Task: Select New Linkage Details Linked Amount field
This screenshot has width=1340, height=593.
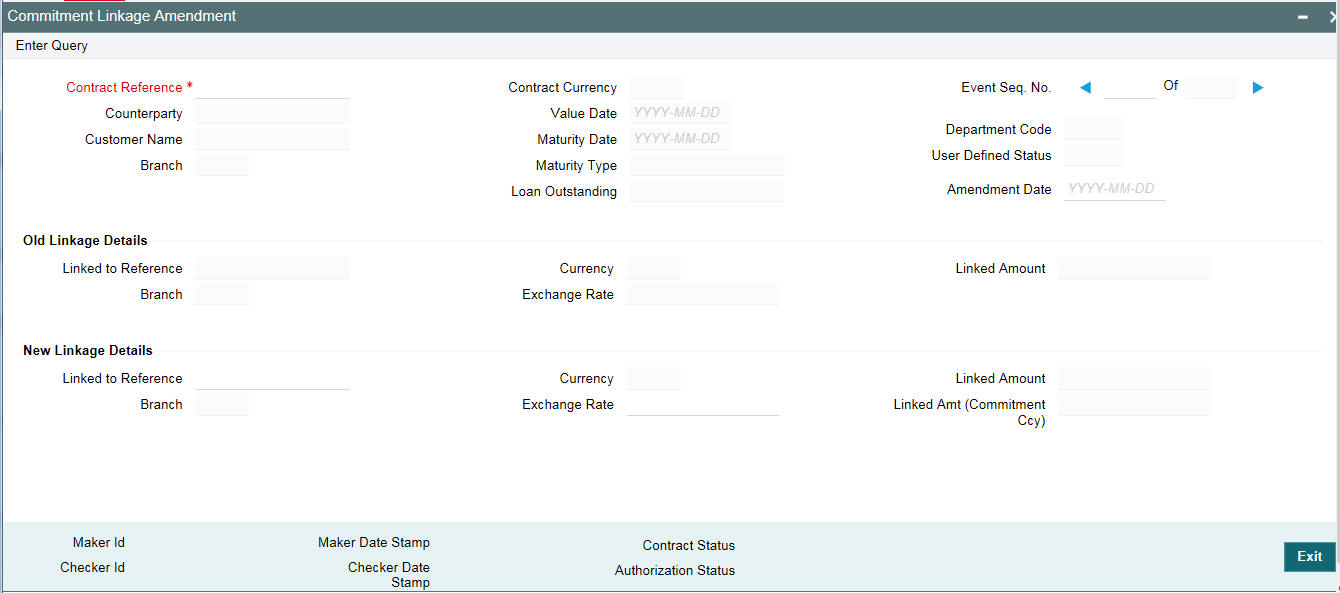Action: [1134, 379]
